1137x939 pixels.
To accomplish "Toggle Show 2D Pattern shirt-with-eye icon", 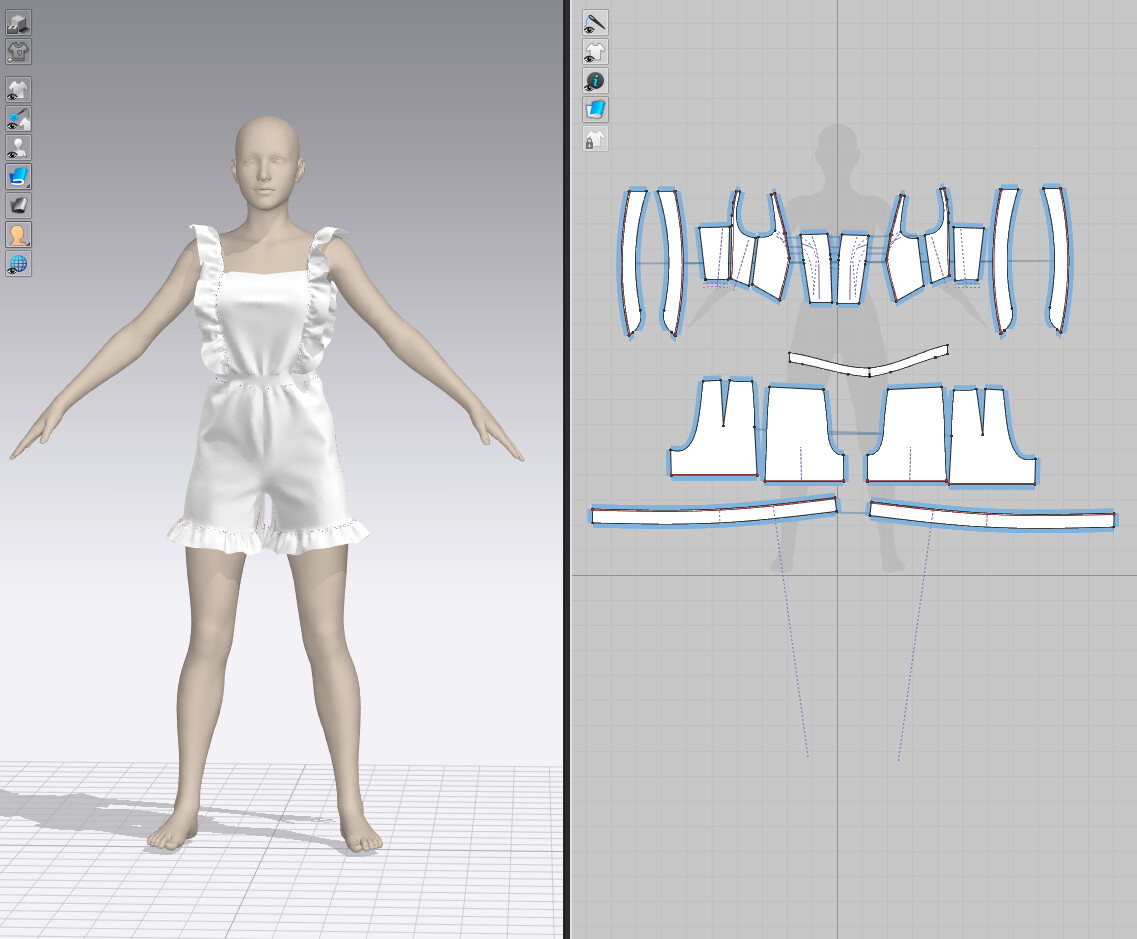I will click(x=595, y=51).
